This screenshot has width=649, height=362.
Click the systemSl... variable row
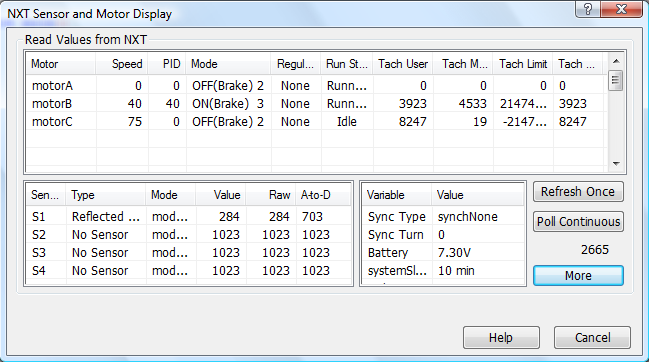[x=443, y=271]
